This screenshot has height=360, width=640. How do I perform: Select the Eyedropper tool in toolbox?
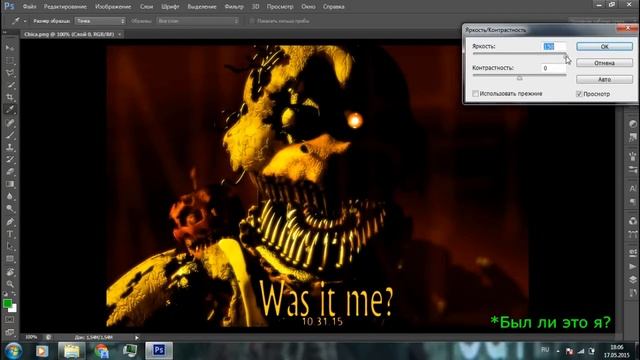pos(10,109)
